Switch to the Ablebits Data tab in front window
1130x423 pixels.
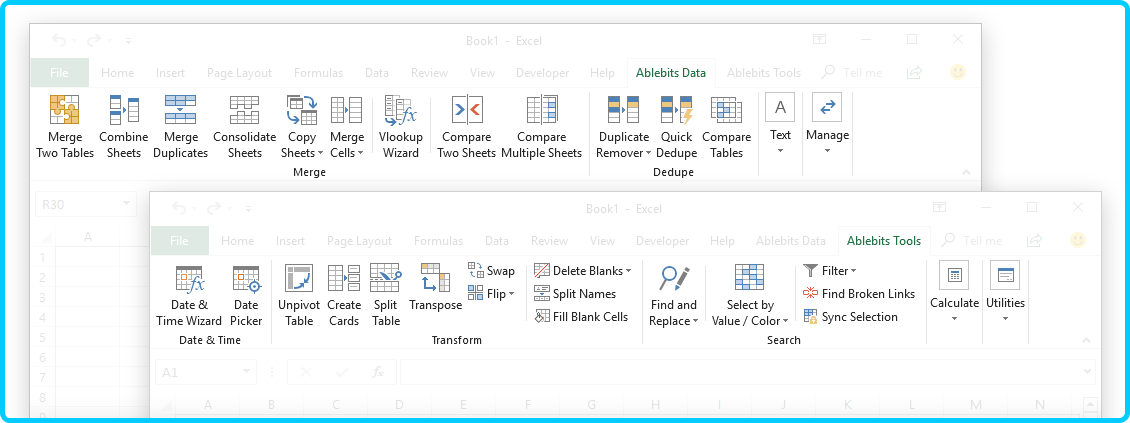click(790, 241)
